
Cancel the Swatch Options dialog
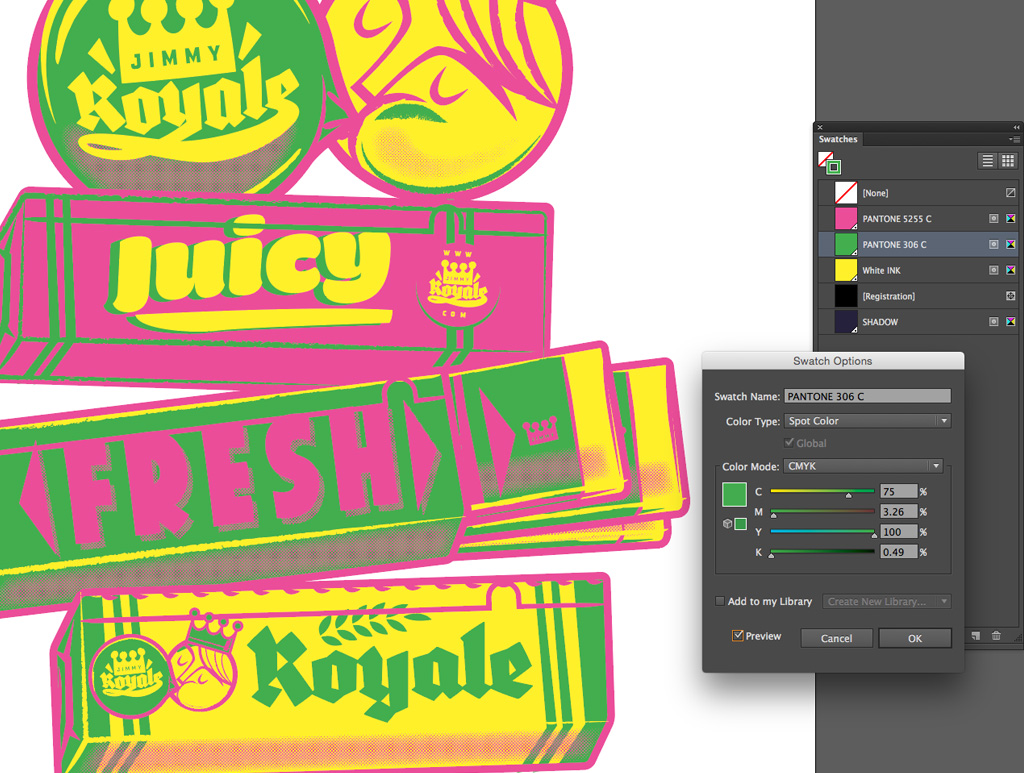pos(836,638)
